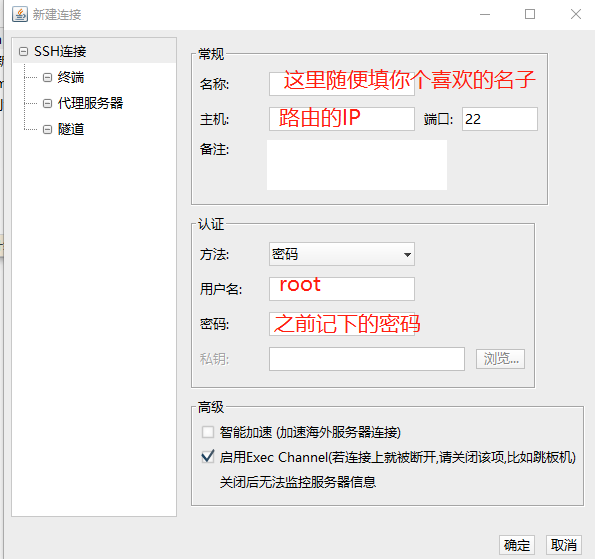Image resolution: width=595 pixels, height=559 pixels.
Task: Collapse the SSH连接 tree node icon
Action: 24,51
